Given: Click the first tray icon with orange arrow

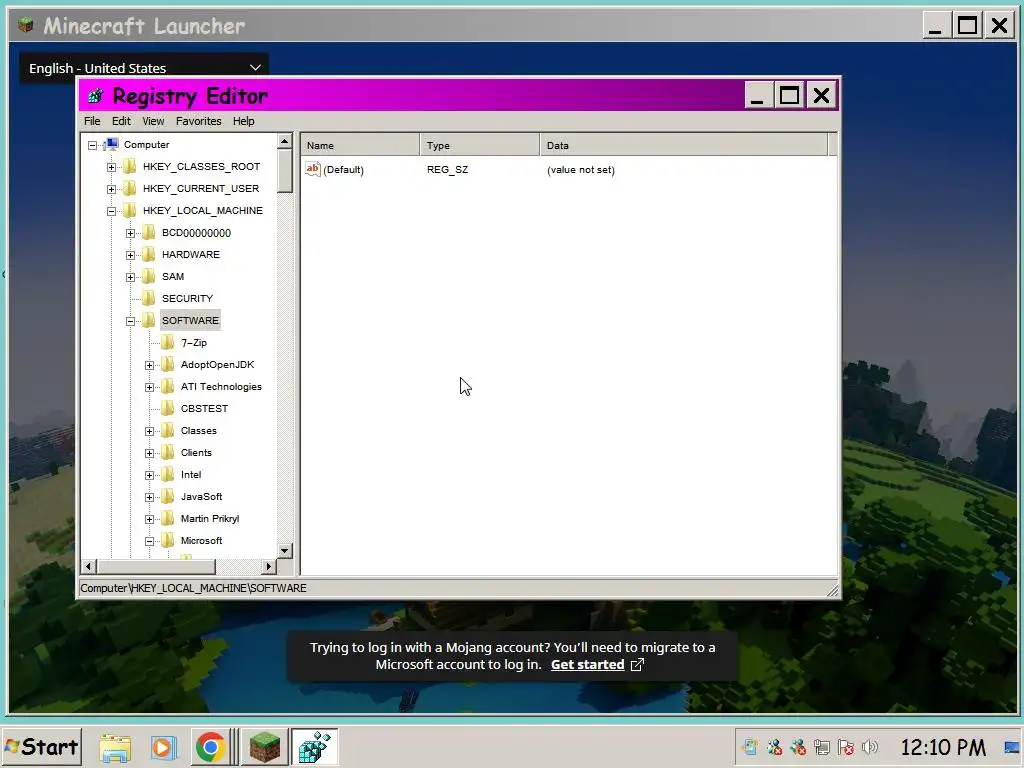Looking at the screenshot, I should [x=750, y=747].
